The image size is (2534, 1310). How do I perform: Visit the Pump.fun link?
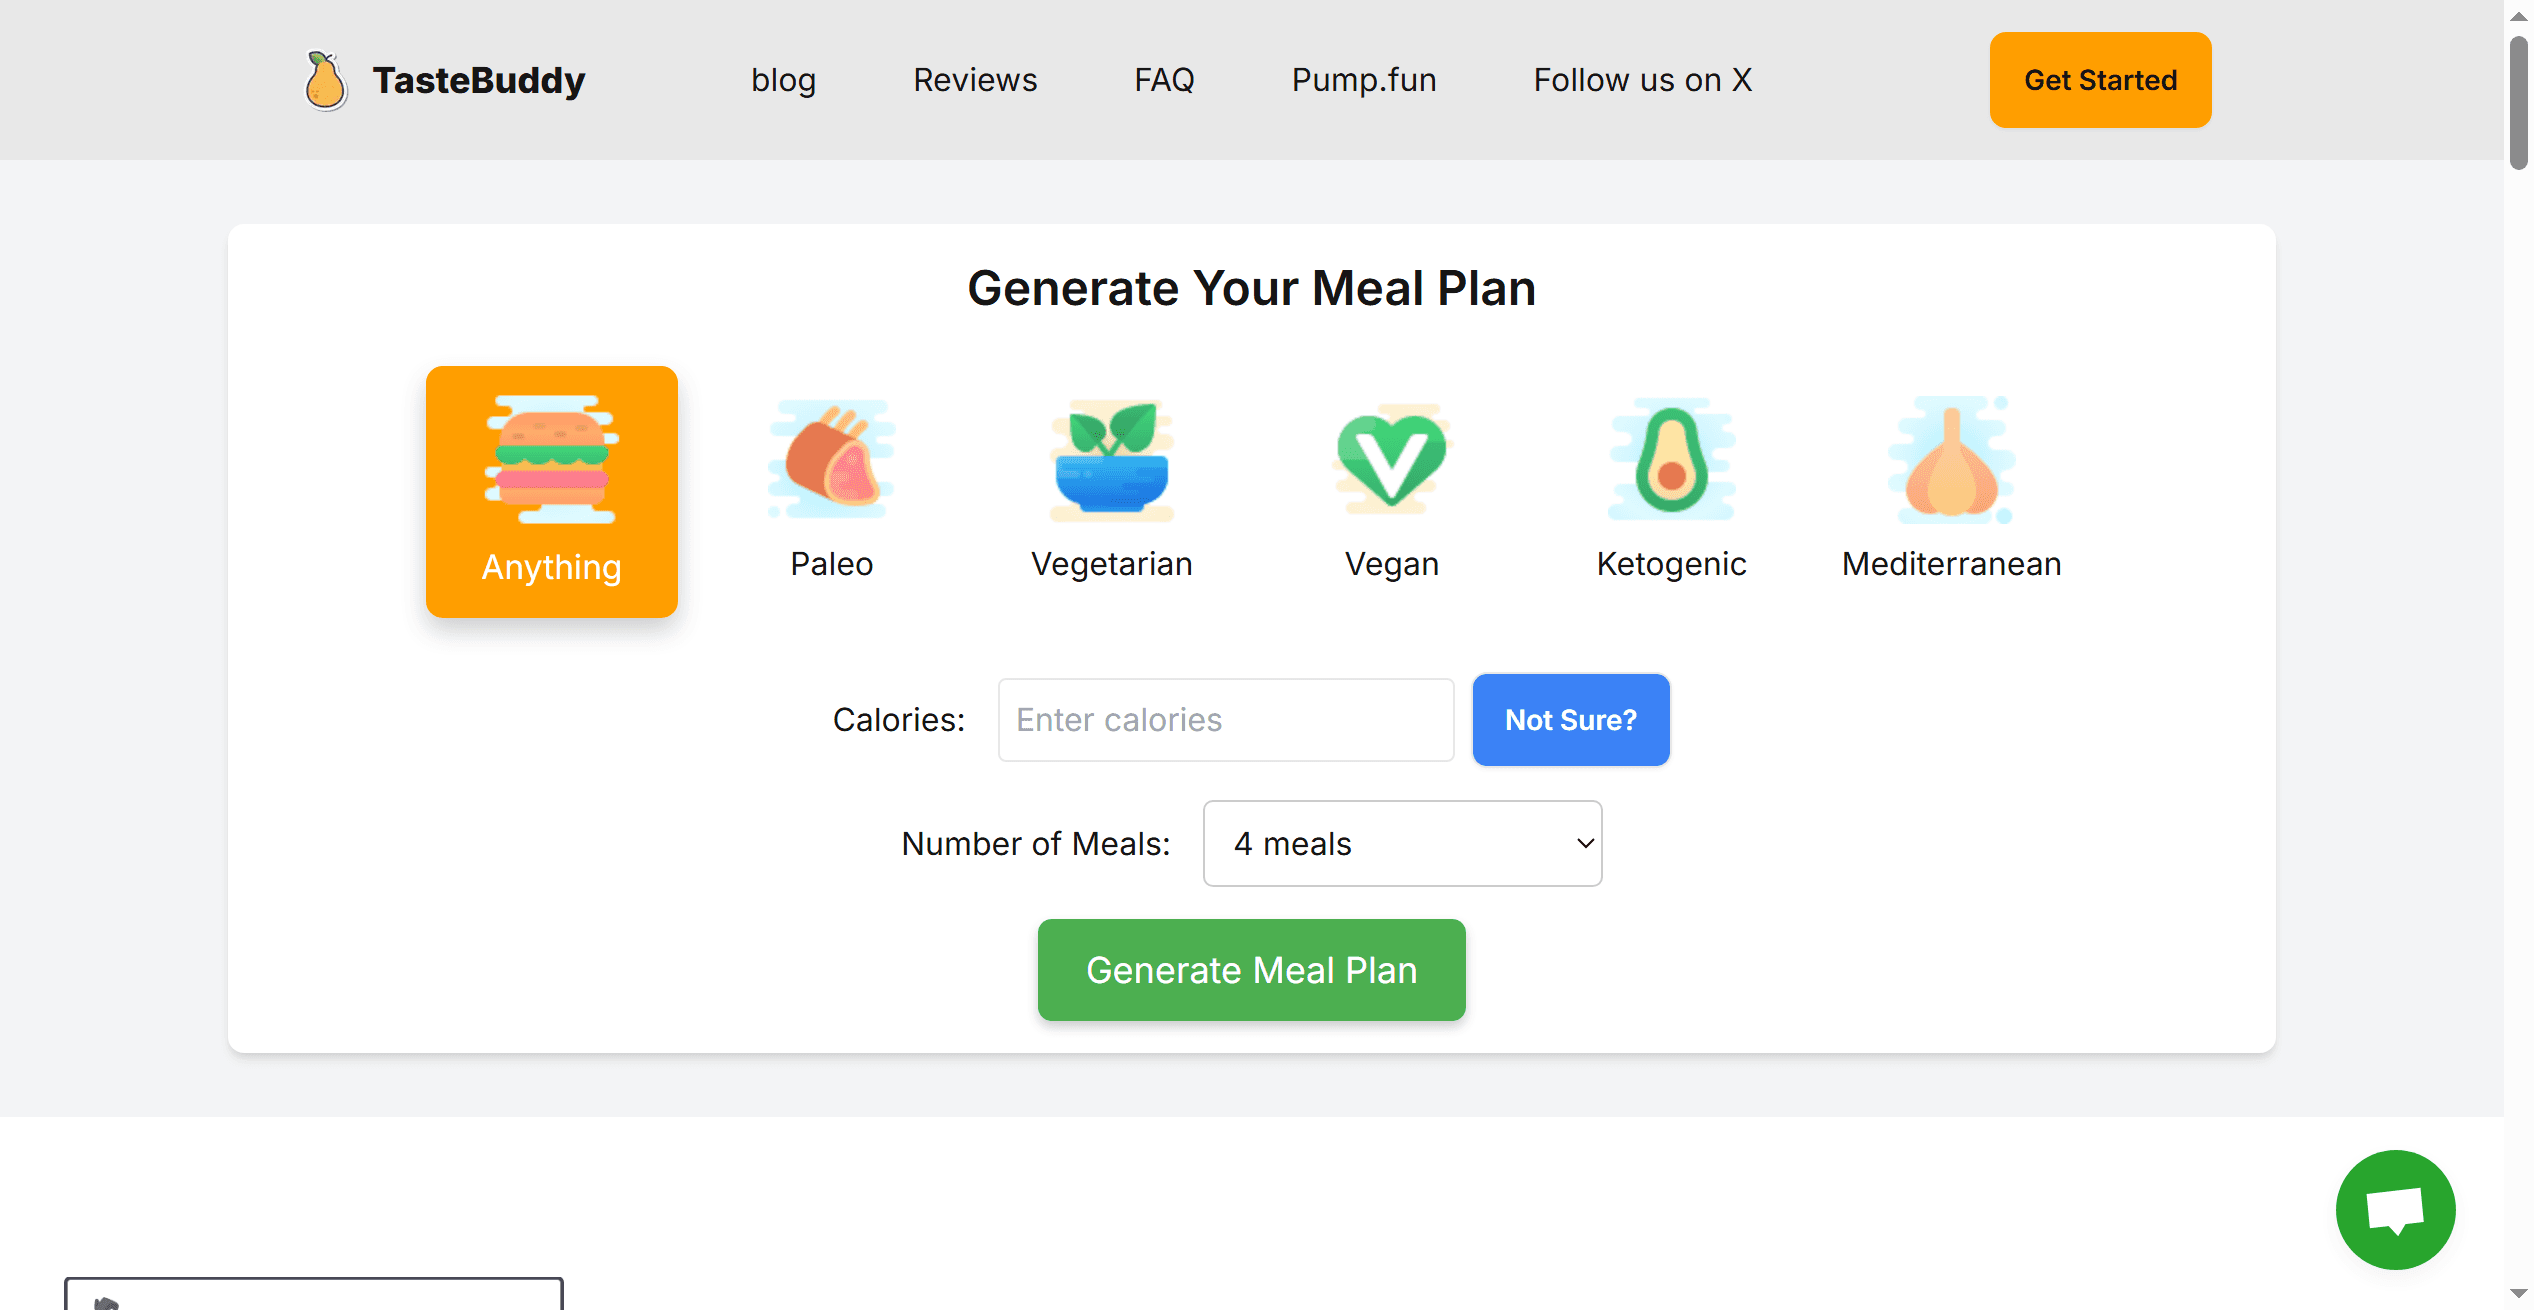(x=1364, y=80)
